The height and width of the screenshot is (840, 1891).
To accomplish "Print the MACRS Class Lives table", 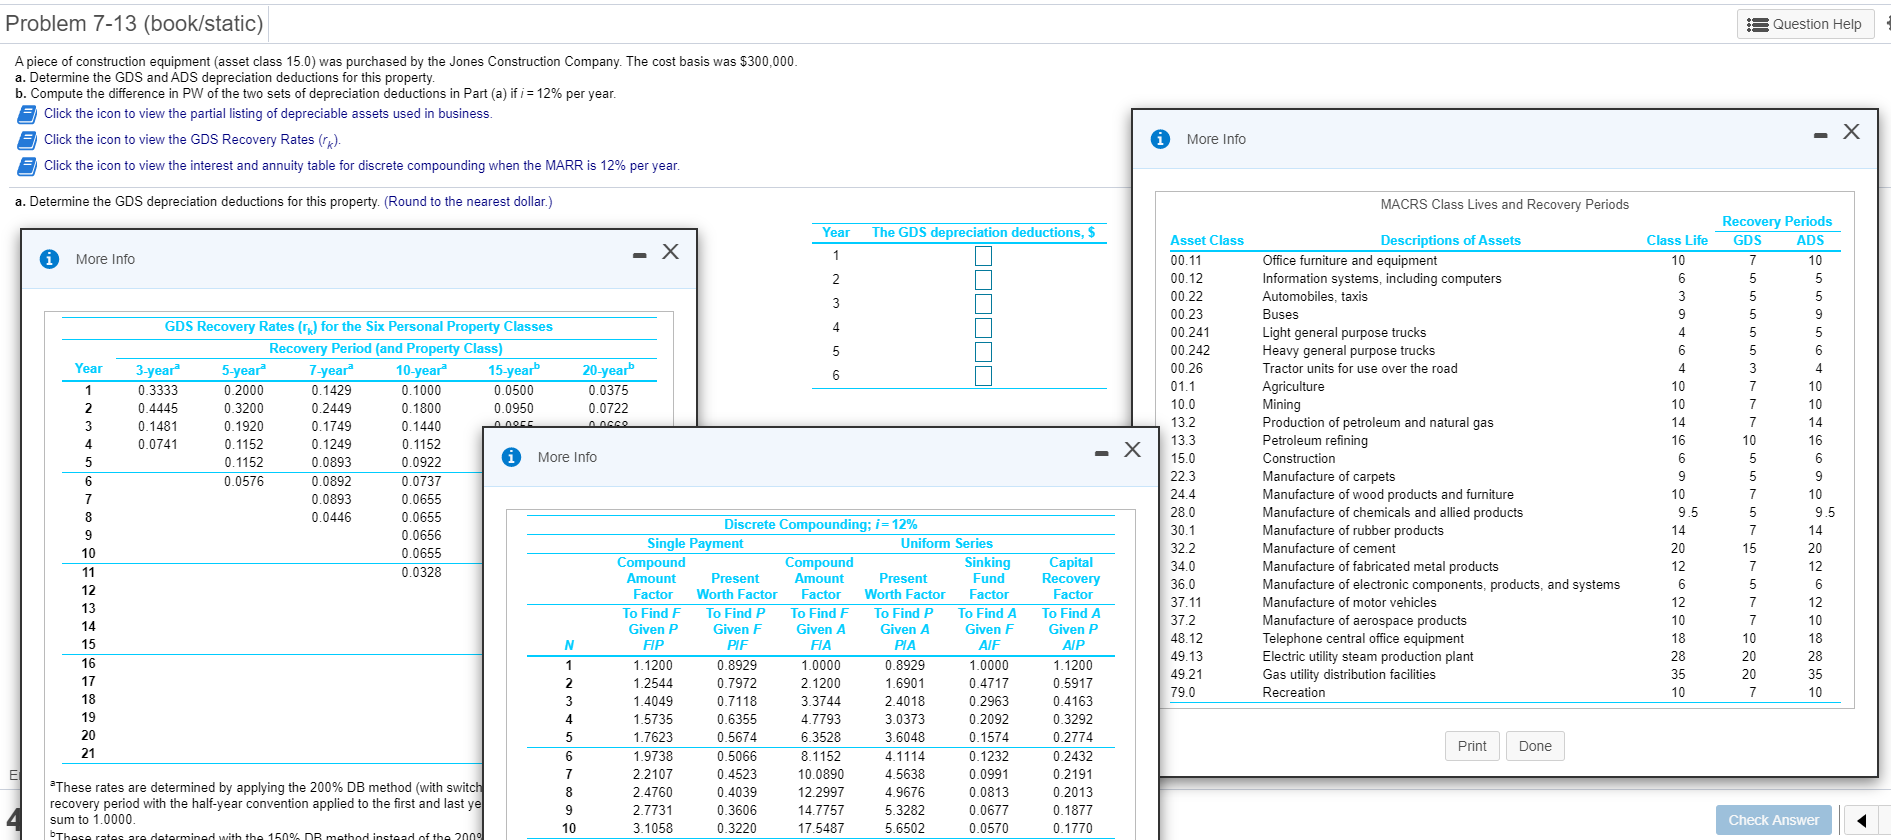I will pos(1472,746).
